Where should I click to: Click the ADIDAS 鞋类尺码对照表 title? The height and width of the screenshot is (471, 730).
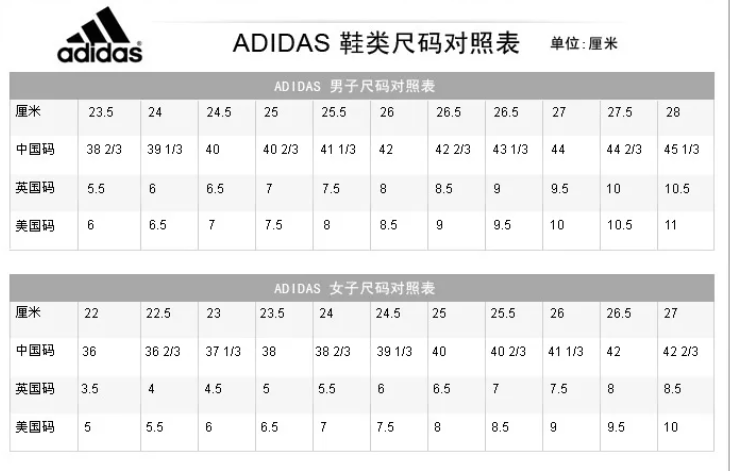pyautogui.click(x=378, y=43)
